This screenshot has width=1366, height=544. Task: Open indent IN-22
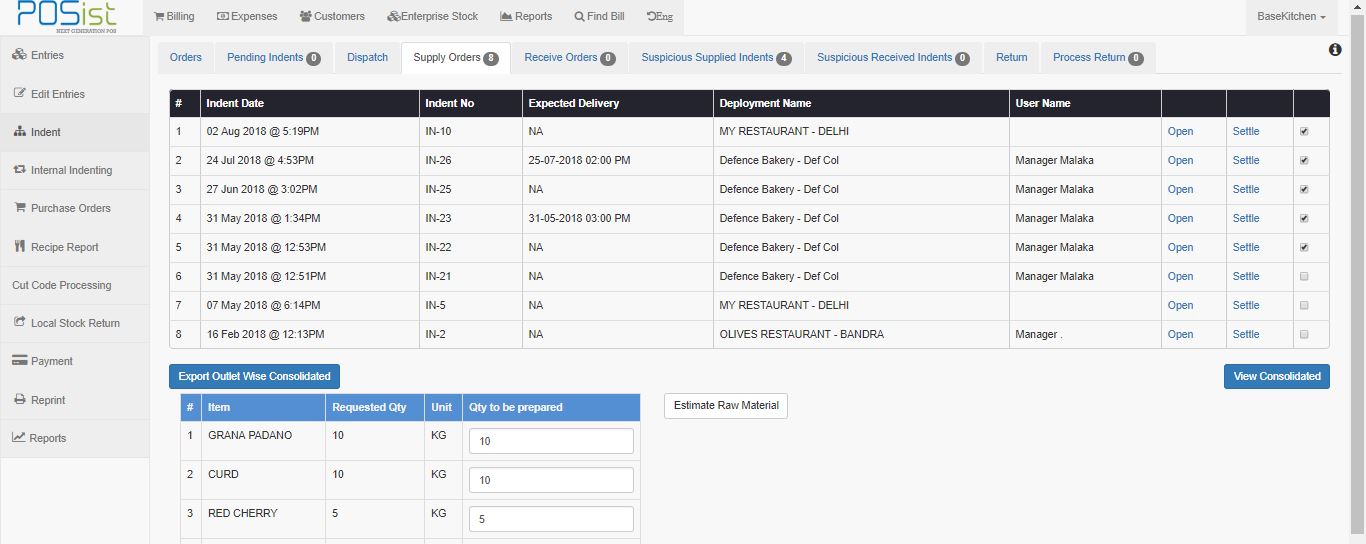pyautogui.click(x=1180, y=247)
